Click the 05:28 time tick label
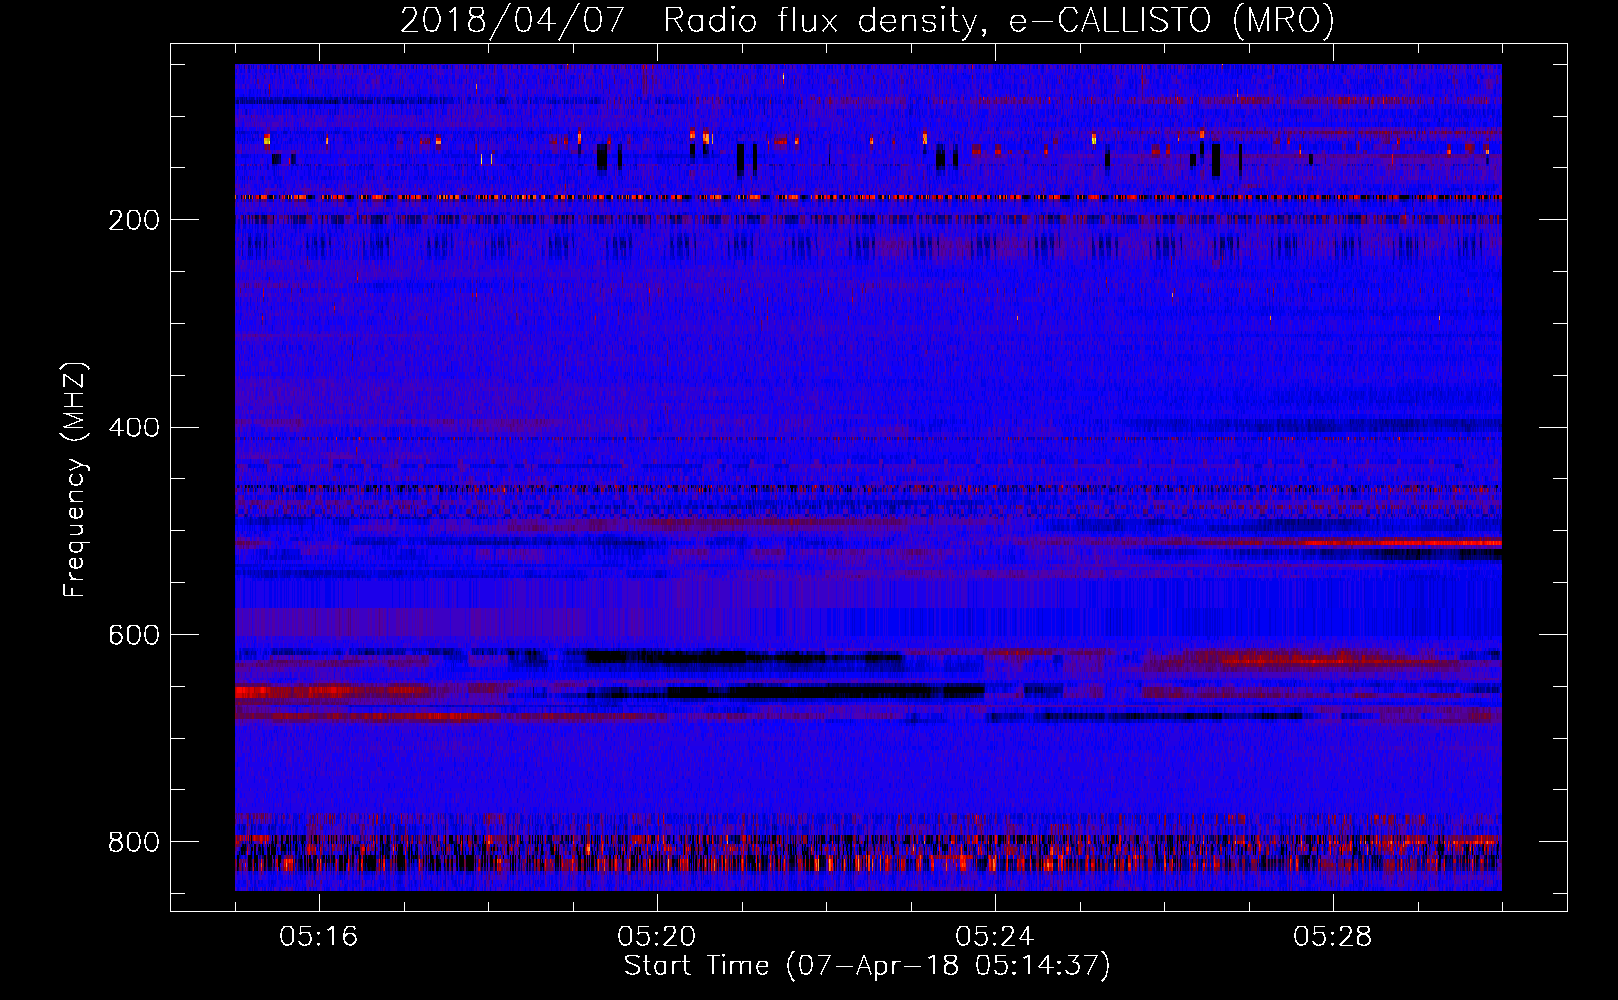Screen dimensions: 1618x1000 coord(1333,937)
